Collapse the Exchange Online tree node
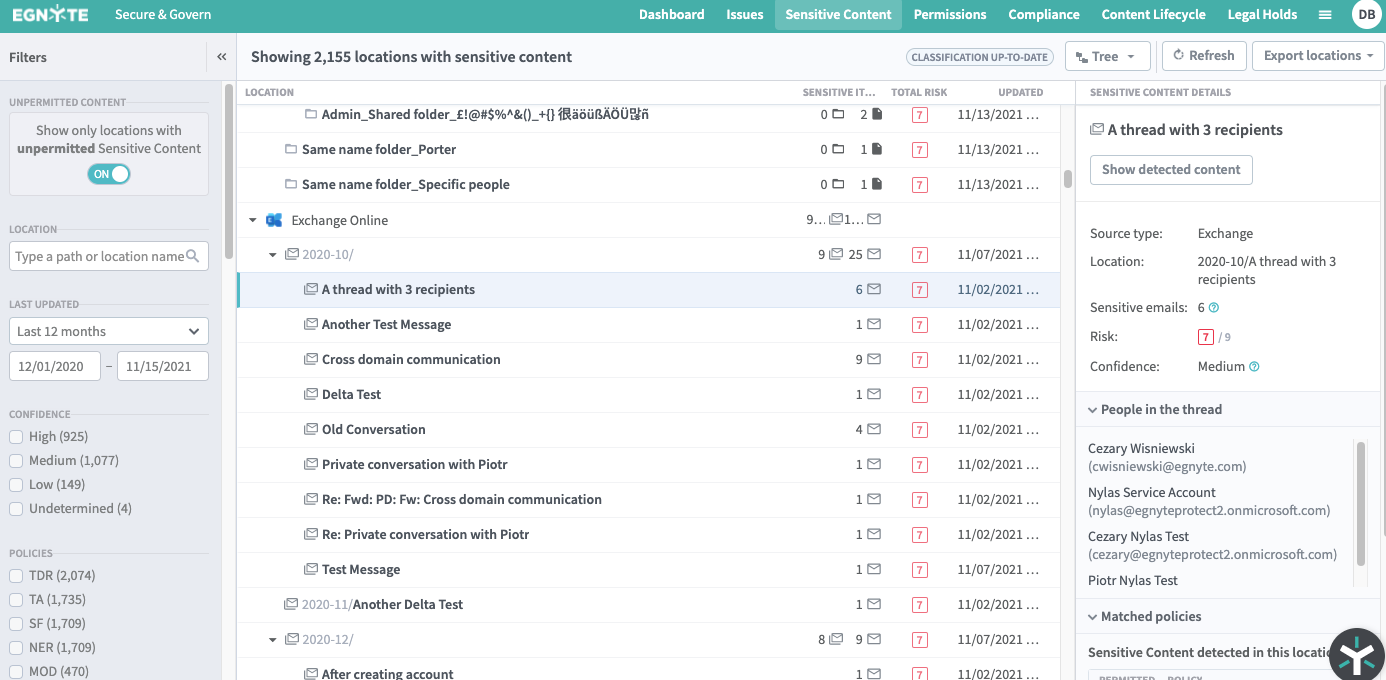The width and height of the screenshot is (1386, 680). (253, 220)
